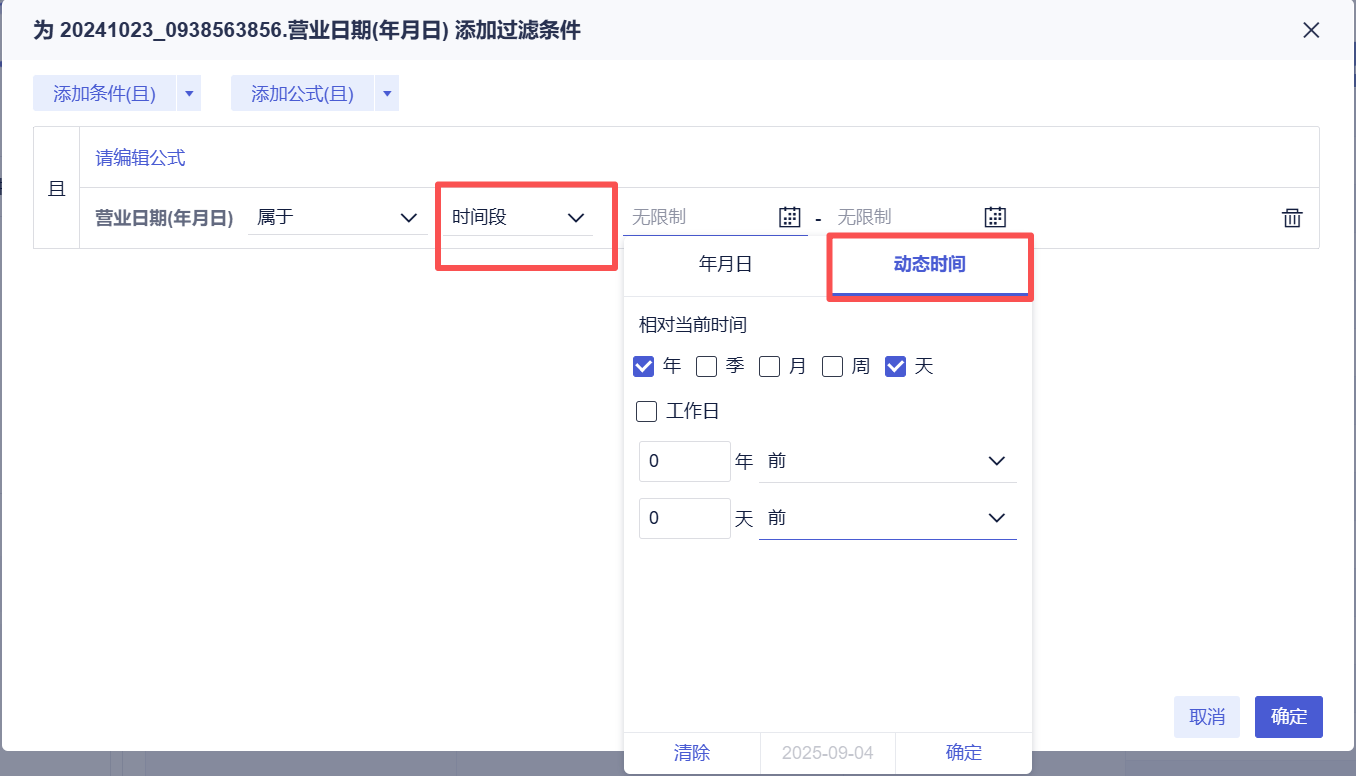Click the dialog's 取消 button

pyautogui.click(x=1207, y=717)
